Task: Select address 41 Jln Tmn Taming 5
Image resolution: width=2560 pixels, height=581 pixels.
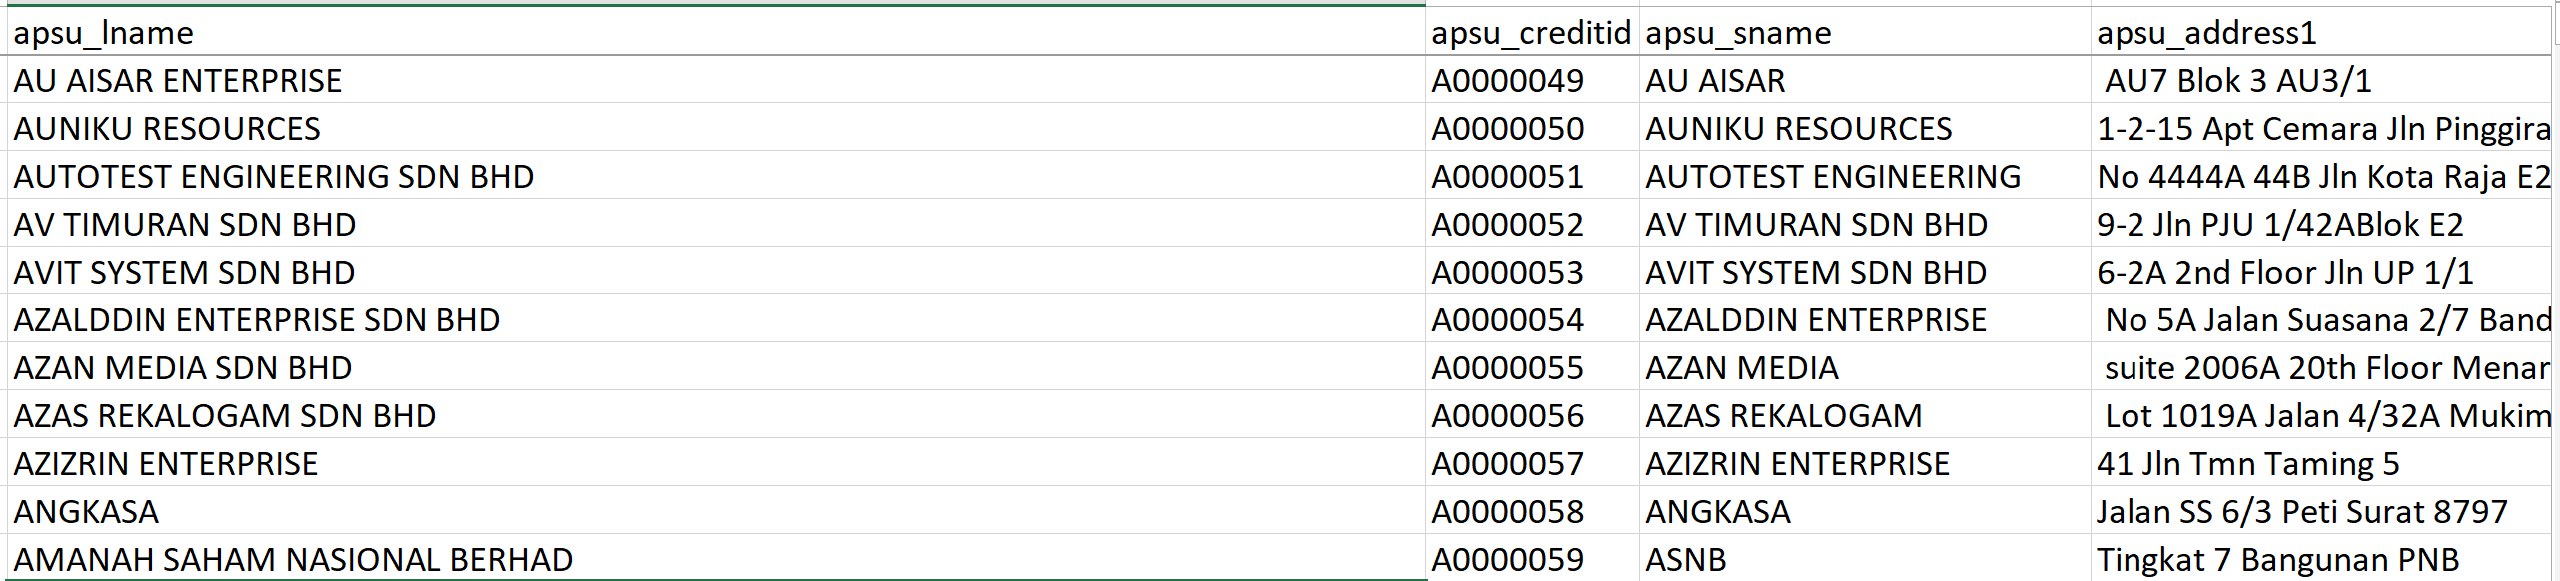Action: tap(2321, 463)
